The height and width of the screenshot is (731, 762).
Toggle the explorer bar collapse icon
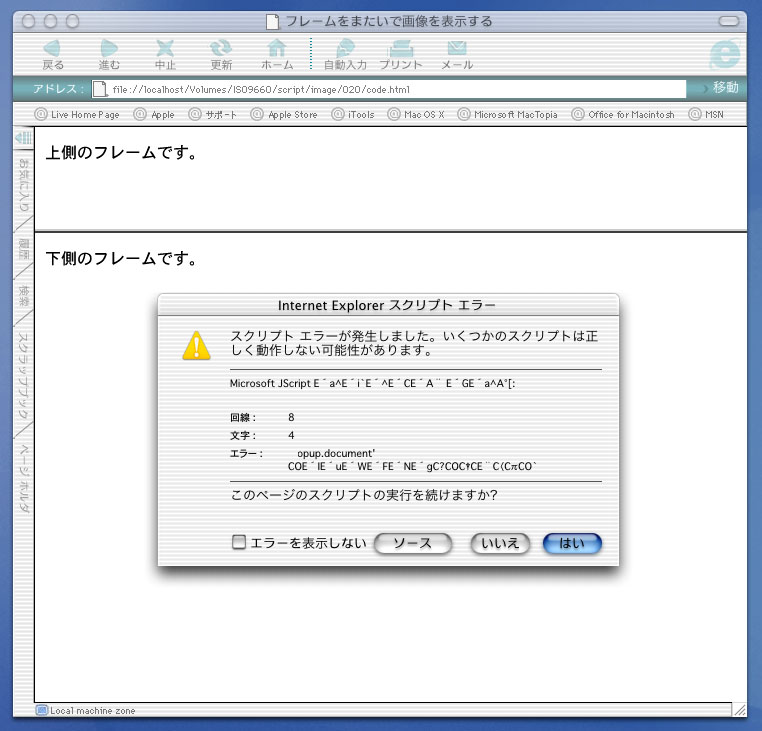[x=23, y=138]
